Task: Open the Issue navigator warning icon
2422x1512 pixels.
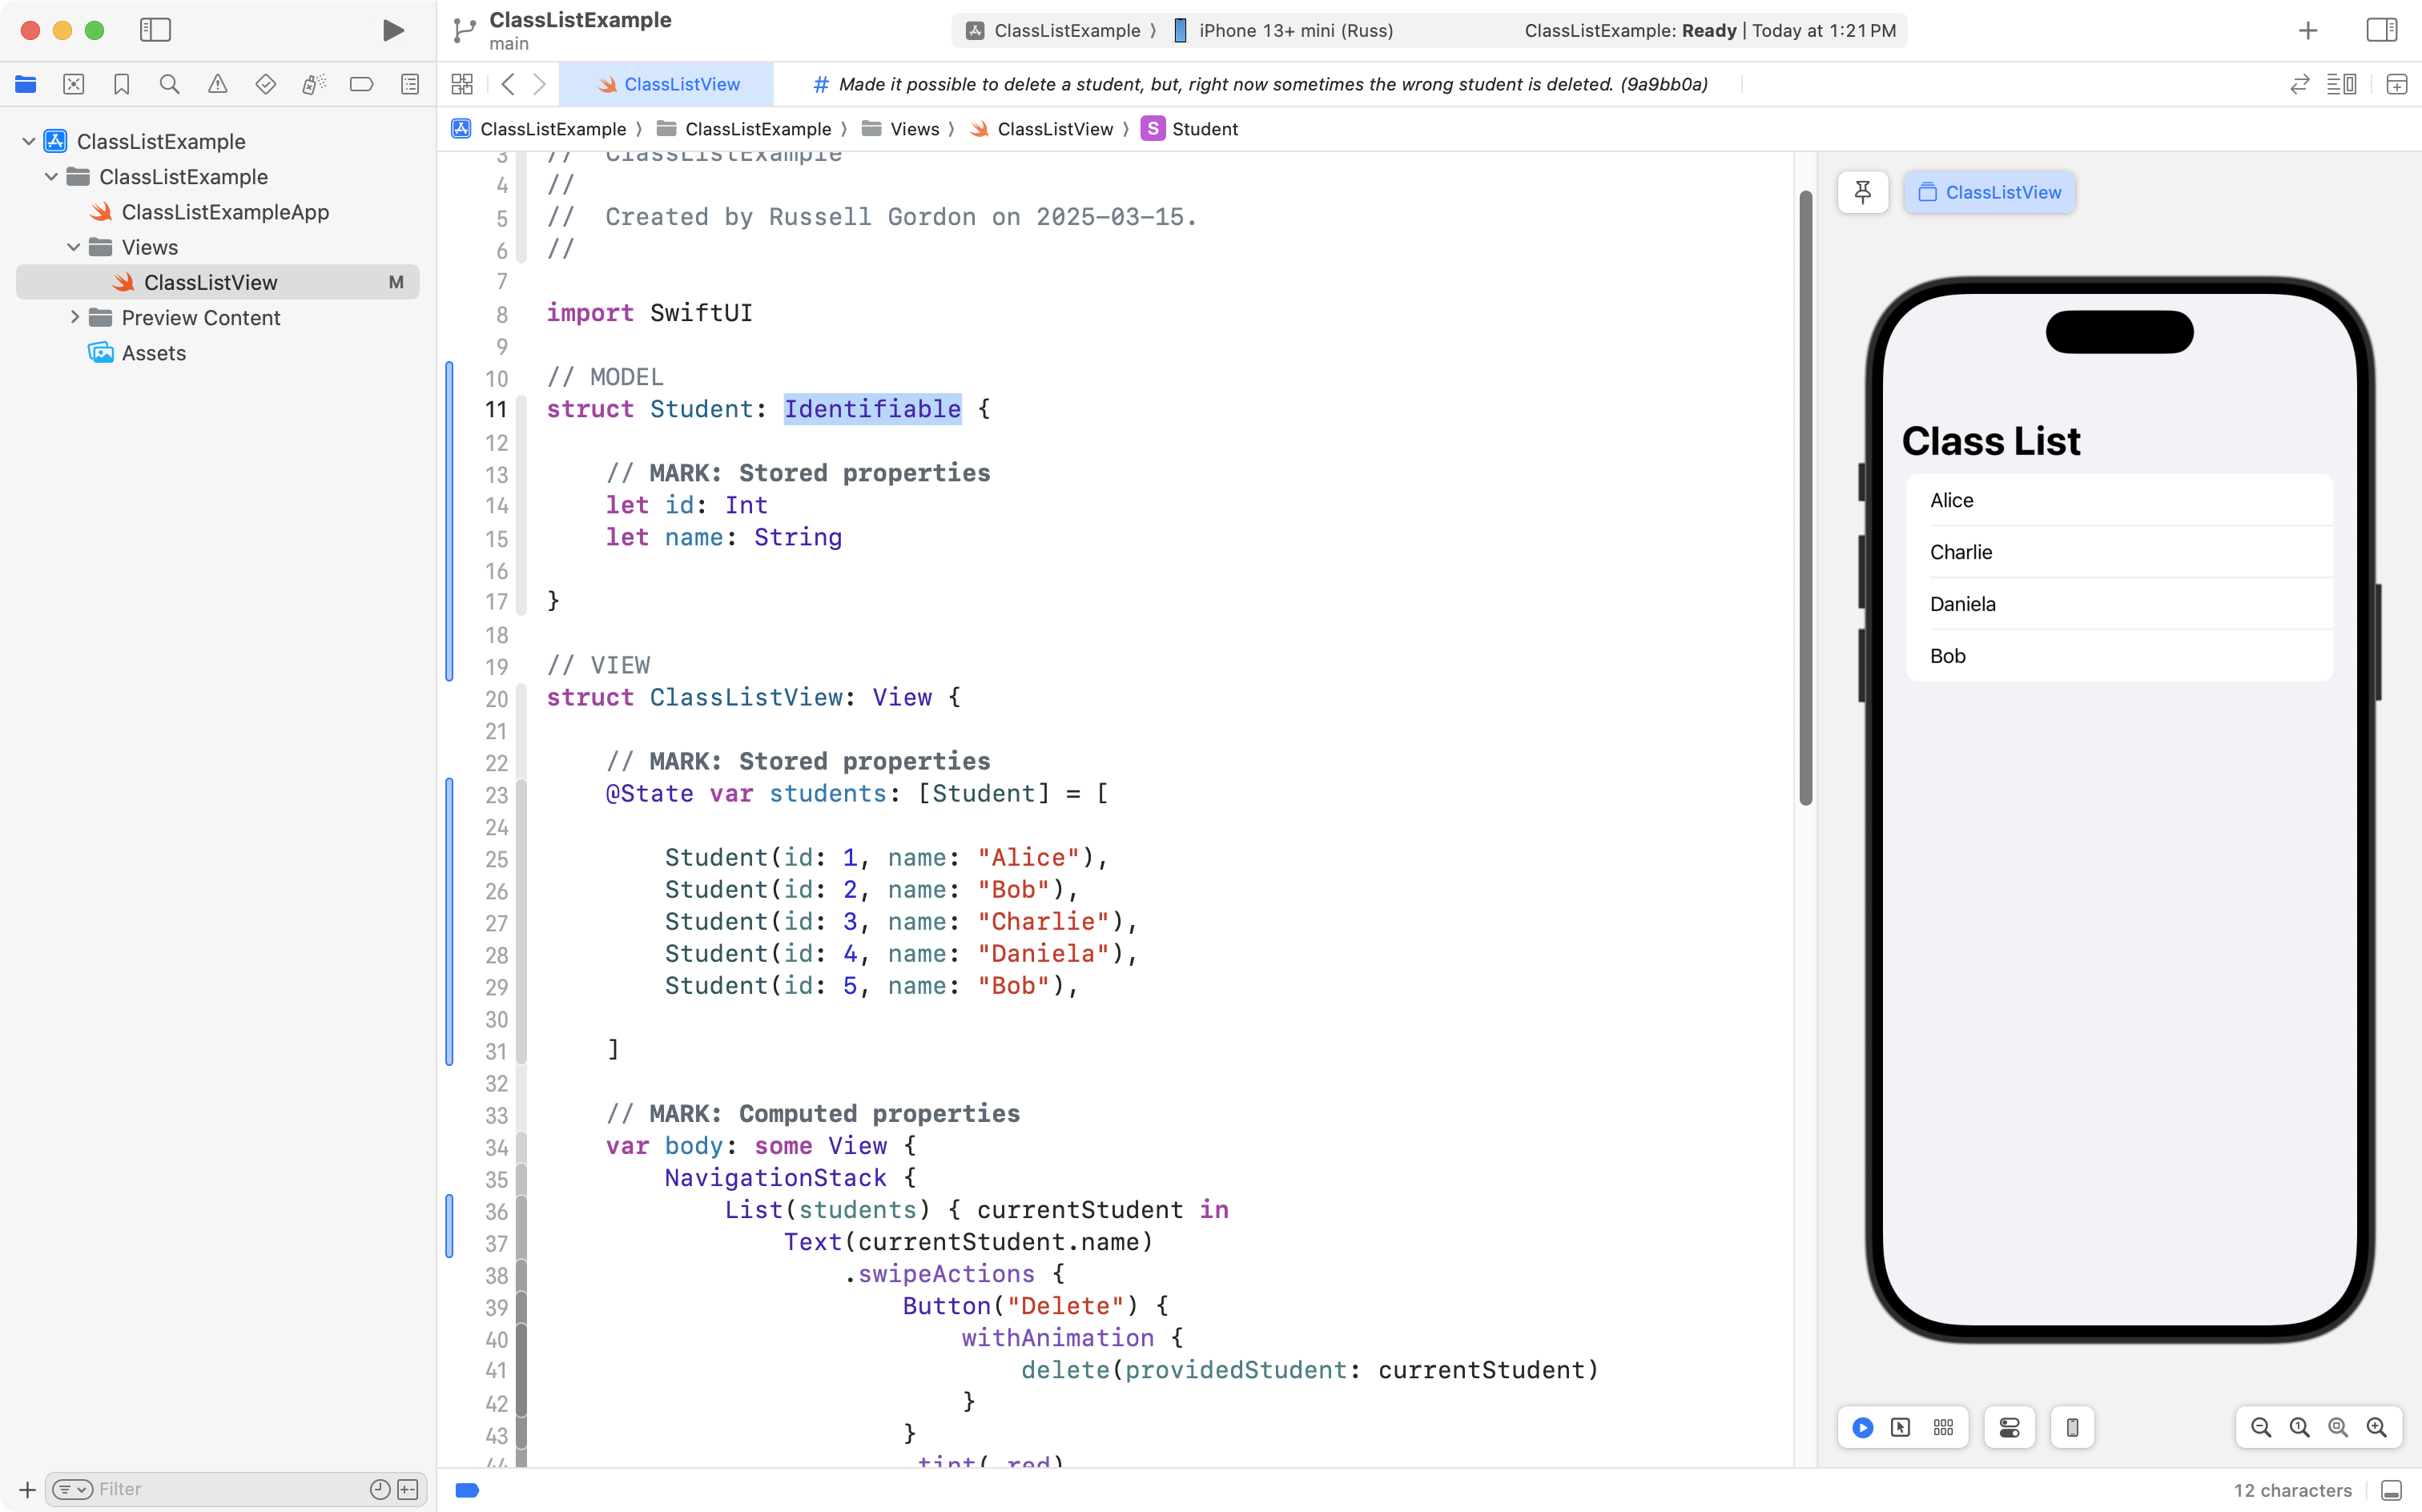Action: (x=217, y=84)
